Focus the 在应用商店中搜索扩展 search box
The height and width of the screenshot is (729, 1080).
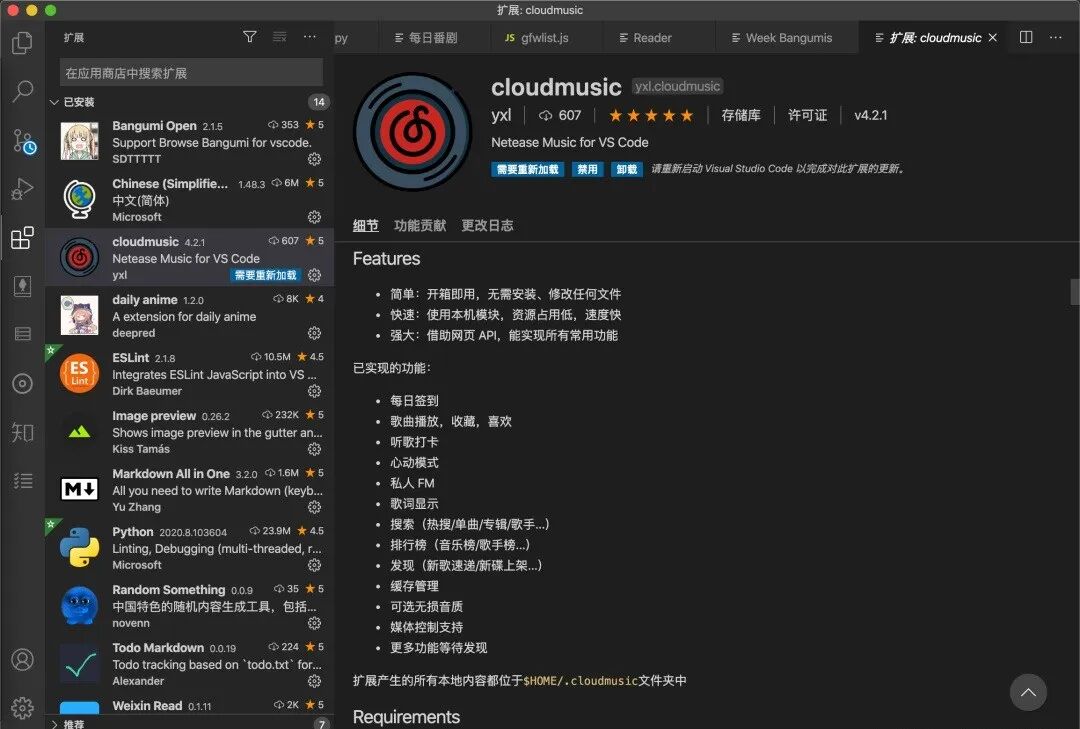[x=191, y=72]
